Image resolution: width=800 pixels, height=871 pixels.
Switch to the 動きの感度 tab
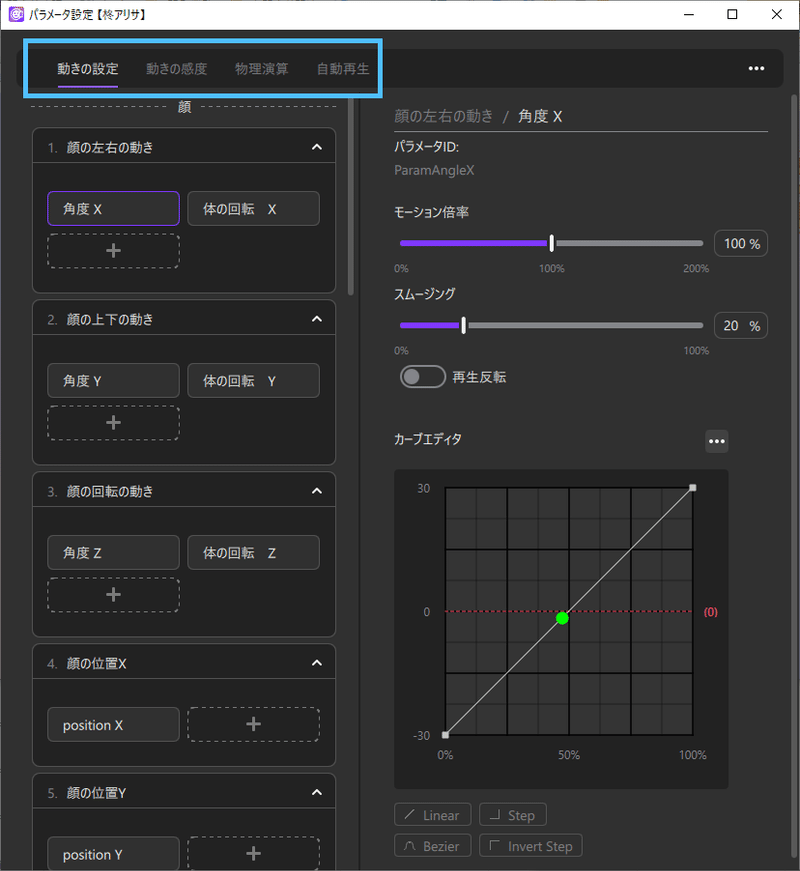pos(176,69)
